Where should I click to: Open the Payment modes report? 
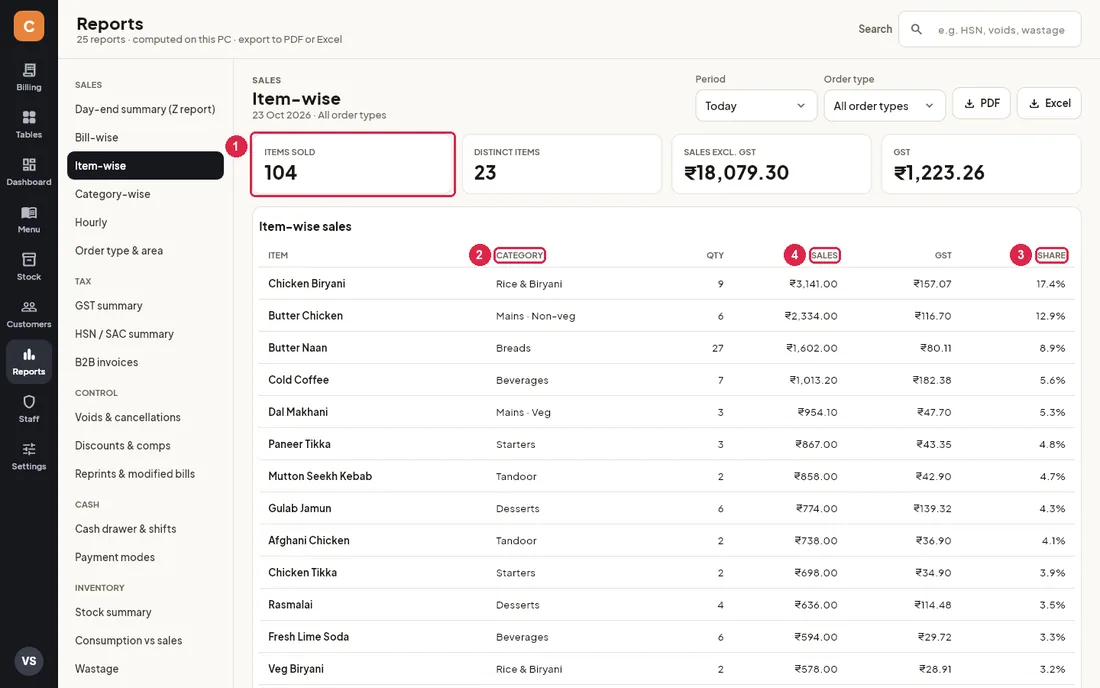tap(145, 557)
